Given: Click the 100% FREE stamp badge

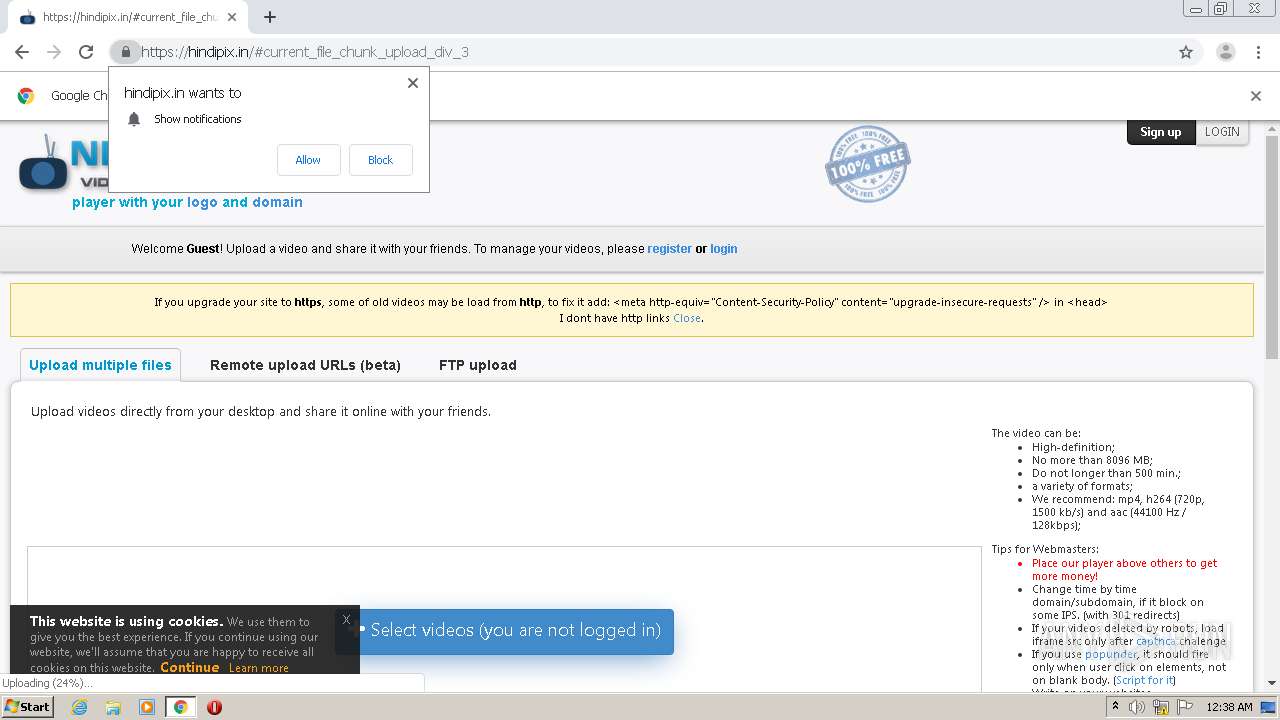Looking at the screenshot, I should (x=867, y=163).
